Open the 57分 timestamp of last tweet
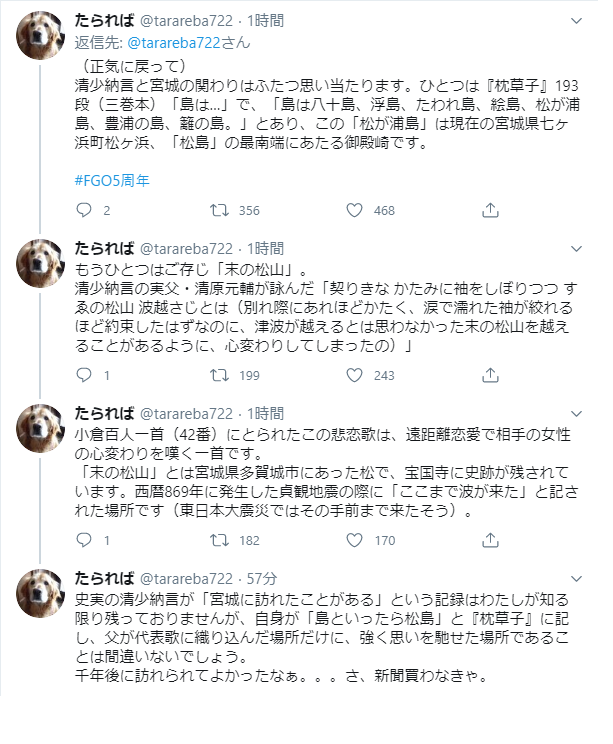613x744 pixels. tap(261, 578)
